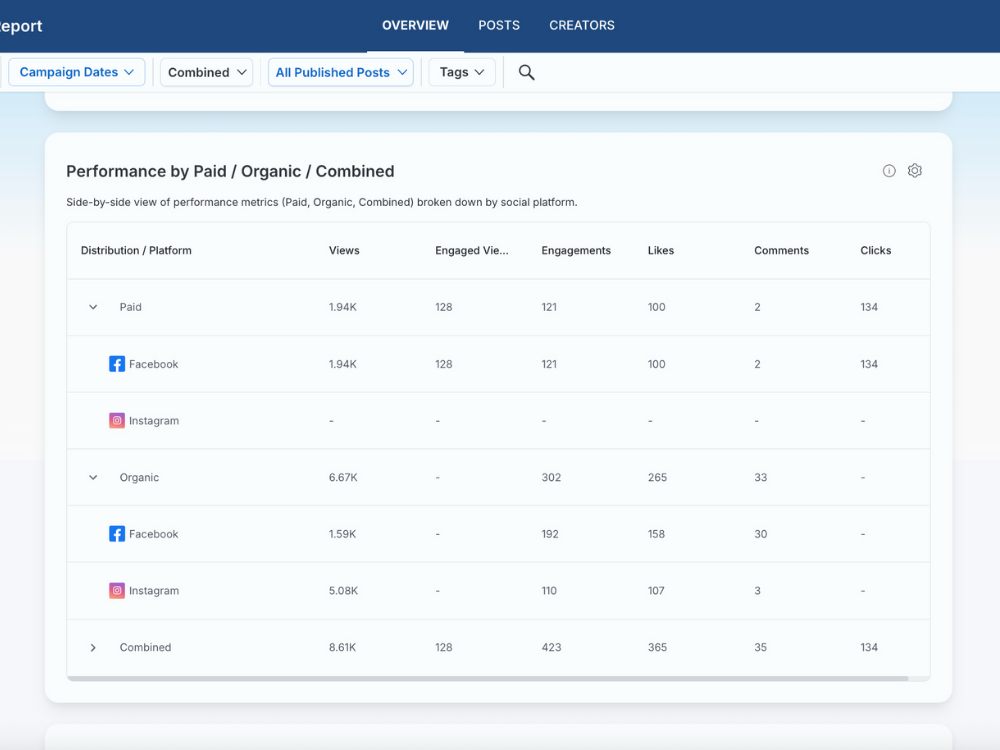Open the All Published Posts dropdown
The image size is (1000, 750).
[341, 72]
